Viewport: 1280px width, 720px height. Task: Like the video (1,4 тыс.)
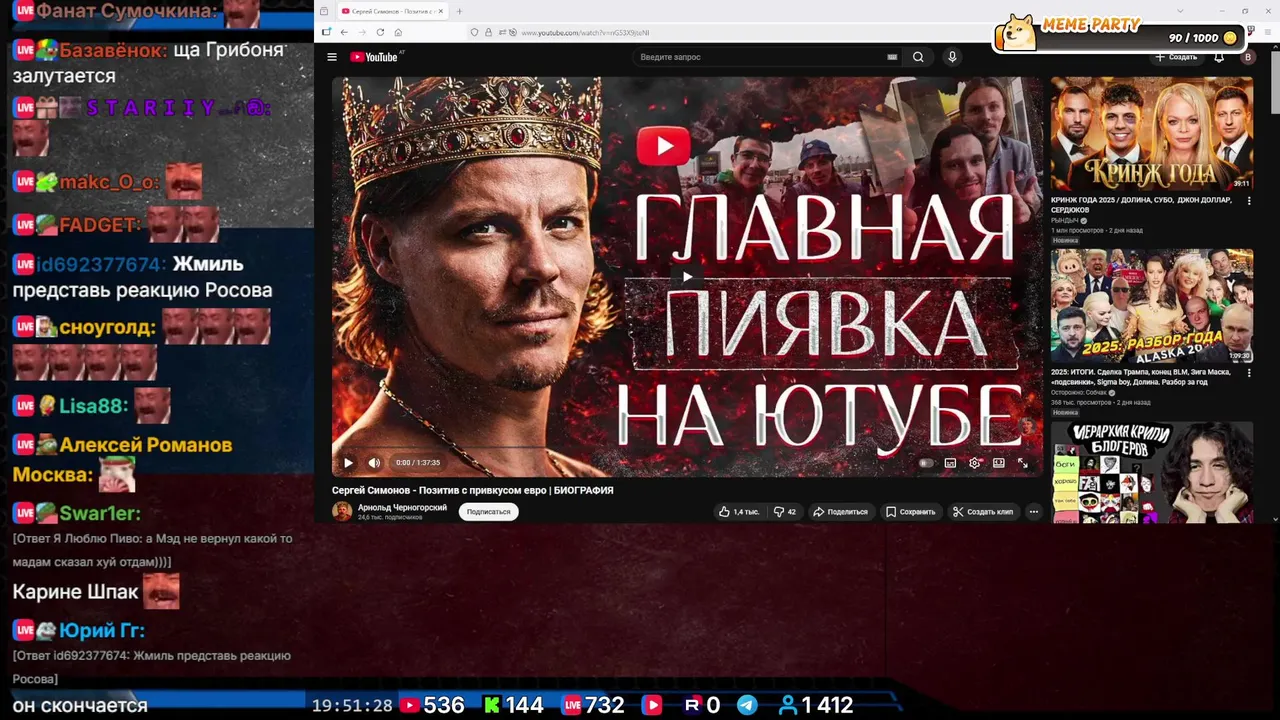pyautogui.click(x=738, y=512)
